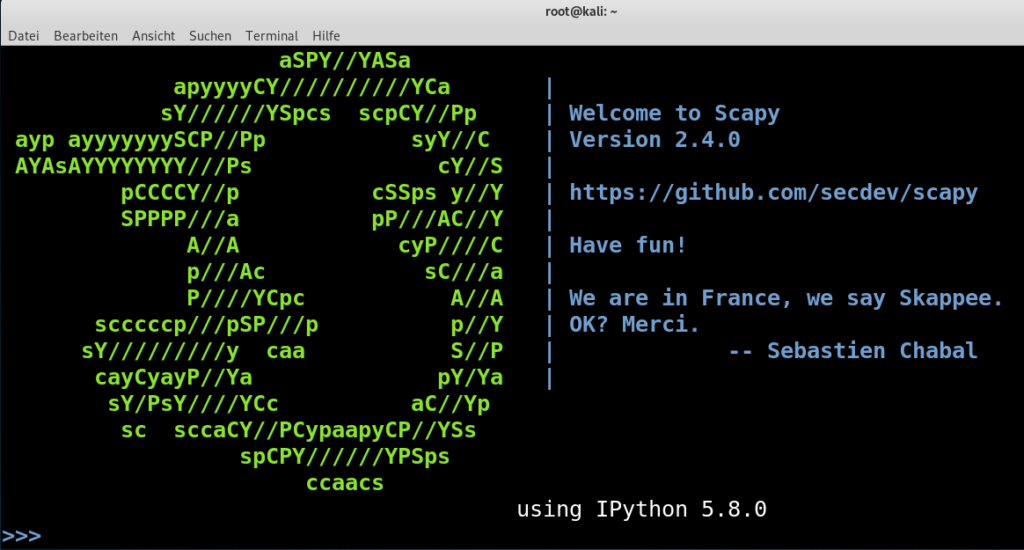
Task: Open the Terminal menu
Action: [272, 36]
